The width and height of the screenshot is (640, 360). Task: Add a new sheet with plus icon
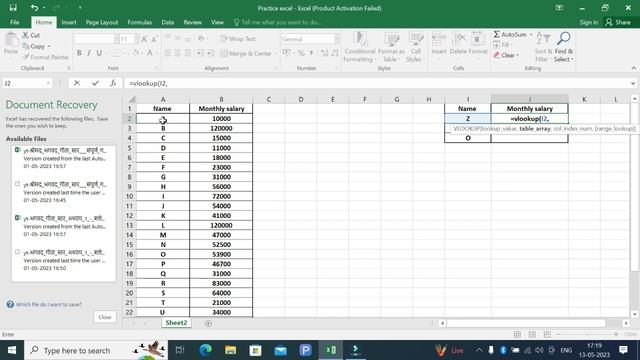coord(208,323)
